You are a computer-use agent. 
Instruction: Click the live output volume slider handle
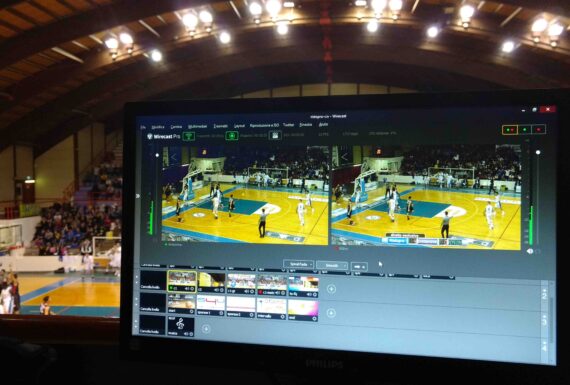[x=538, y=152]
